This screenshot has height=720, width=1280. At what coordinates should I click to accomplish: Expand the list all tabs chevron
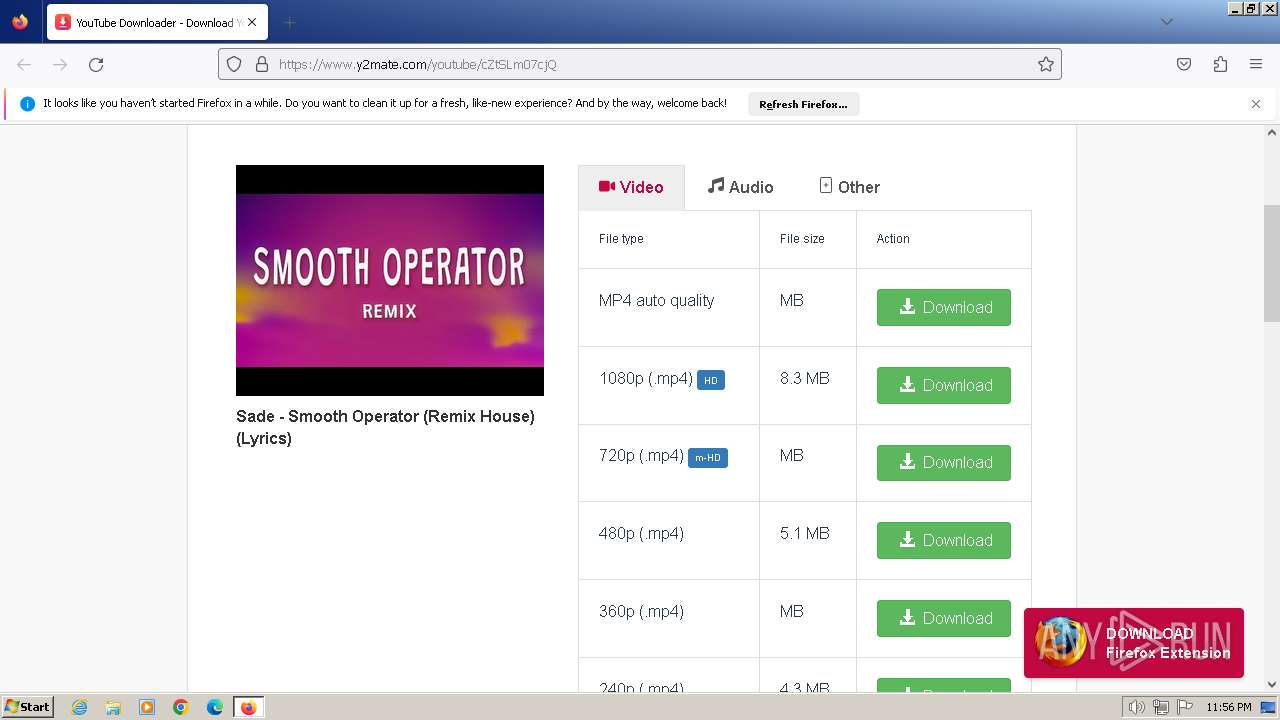1166,22
